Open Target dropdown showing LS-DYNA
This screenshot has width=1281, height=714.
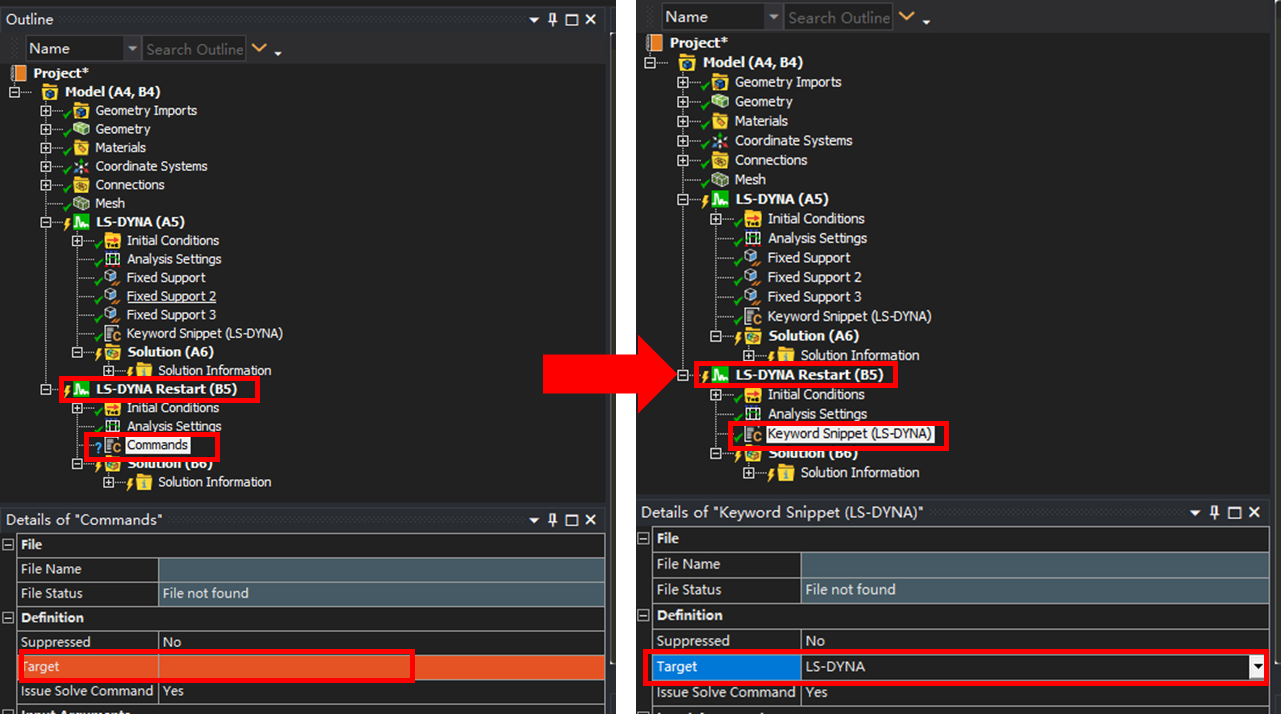(1257, 667)
